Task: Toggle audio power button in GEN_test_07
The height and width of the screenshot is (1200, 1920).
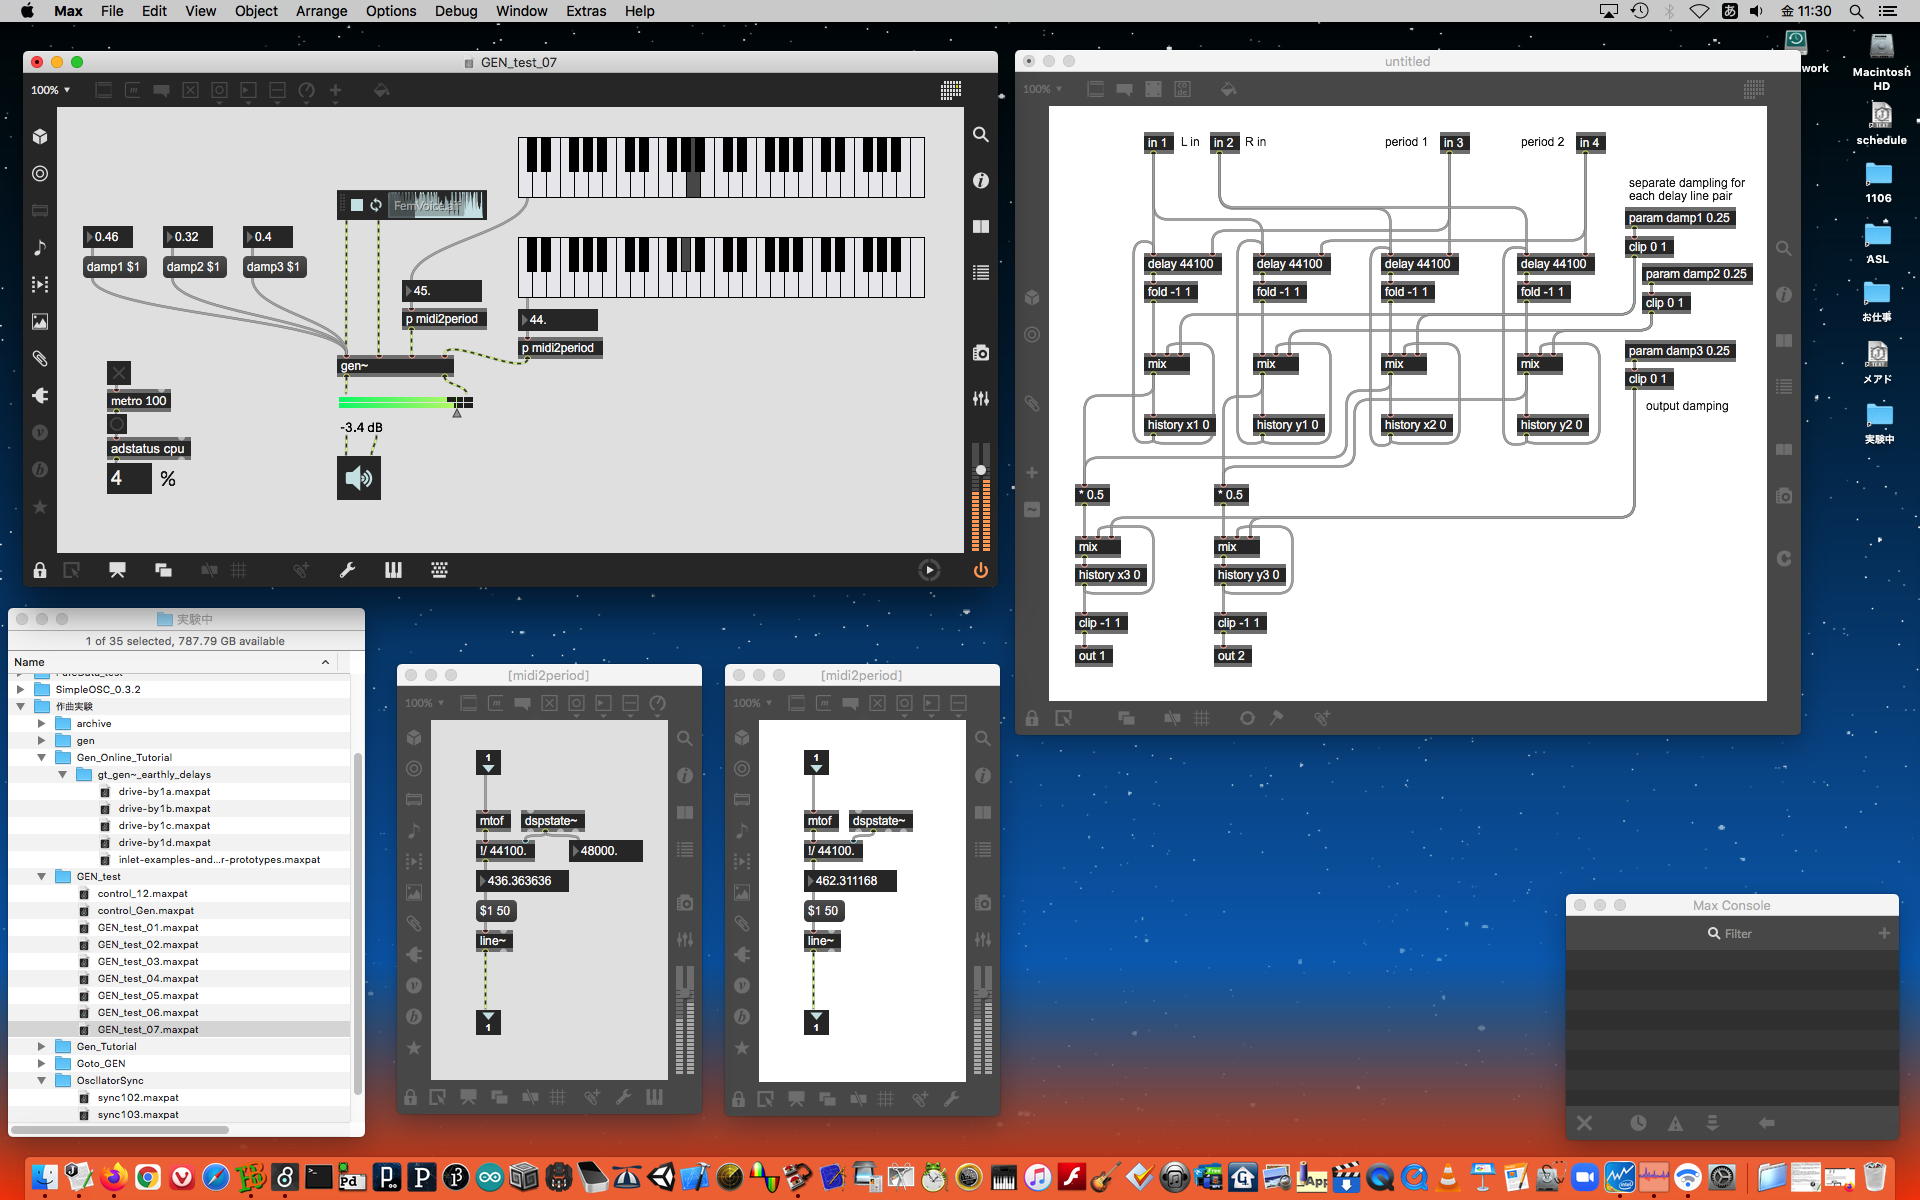Action: pyautogui.click(x=980, y=570)
